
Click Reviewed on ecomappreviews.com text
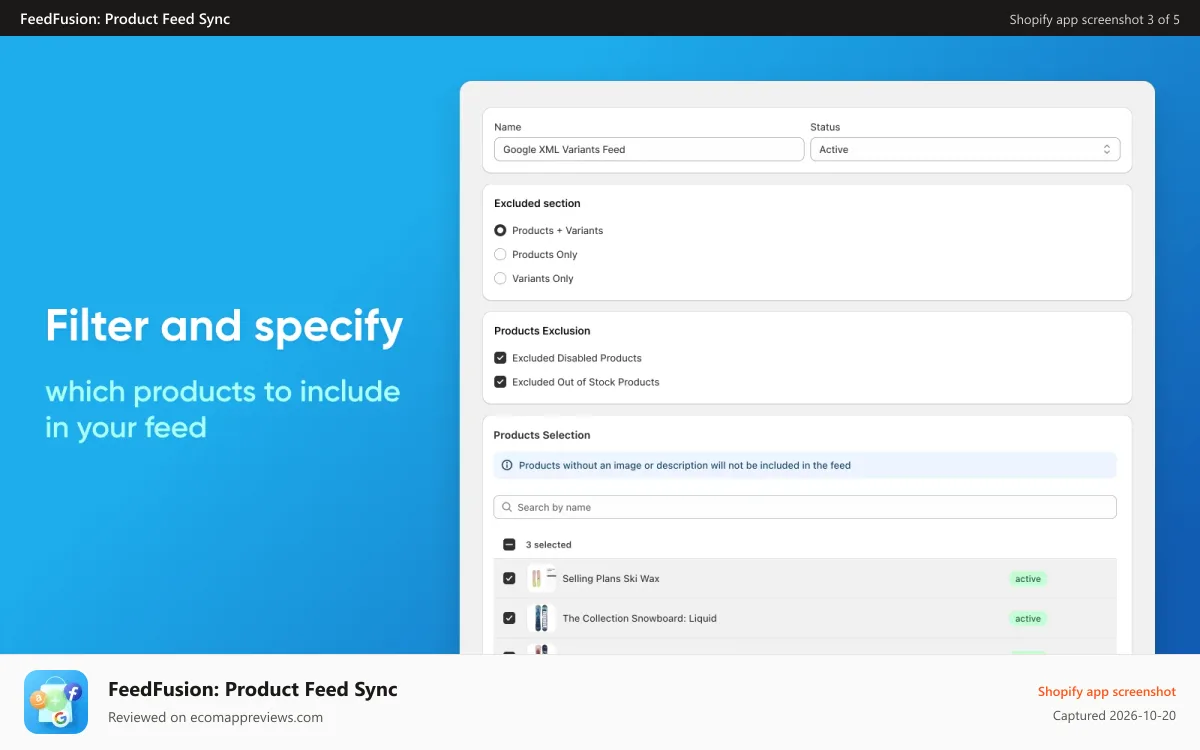[x=215, y=717]
